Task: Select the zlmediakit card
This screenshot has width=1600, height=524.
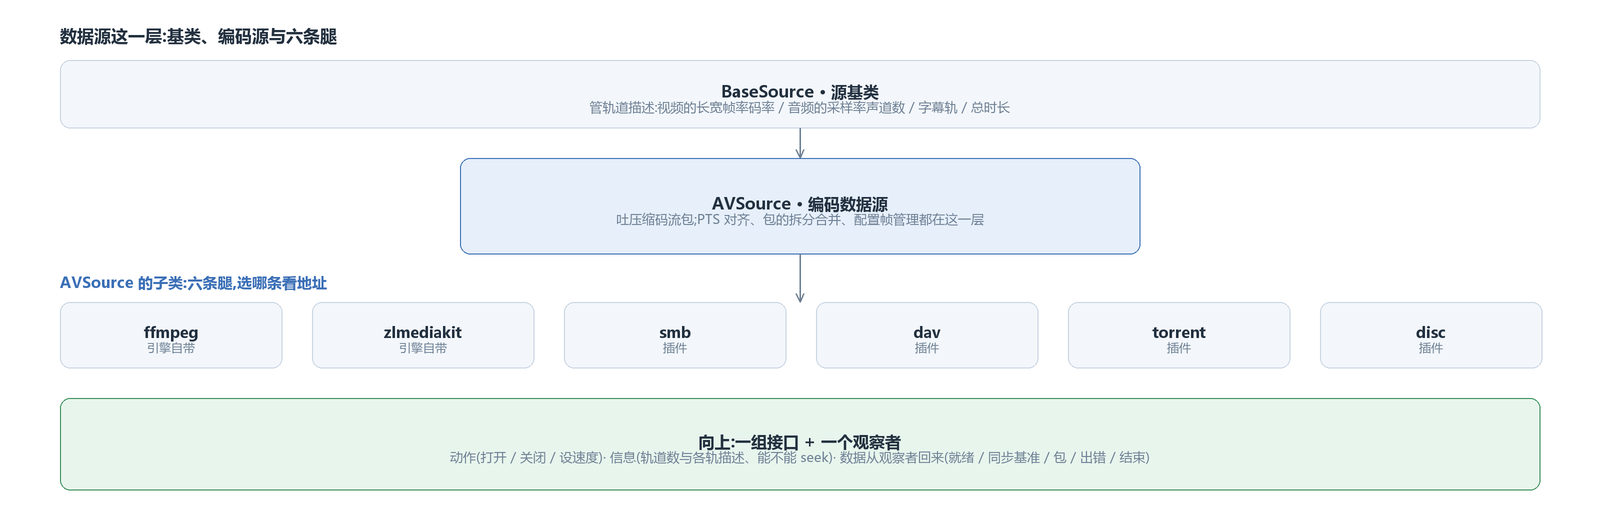Action: [423, 336]
